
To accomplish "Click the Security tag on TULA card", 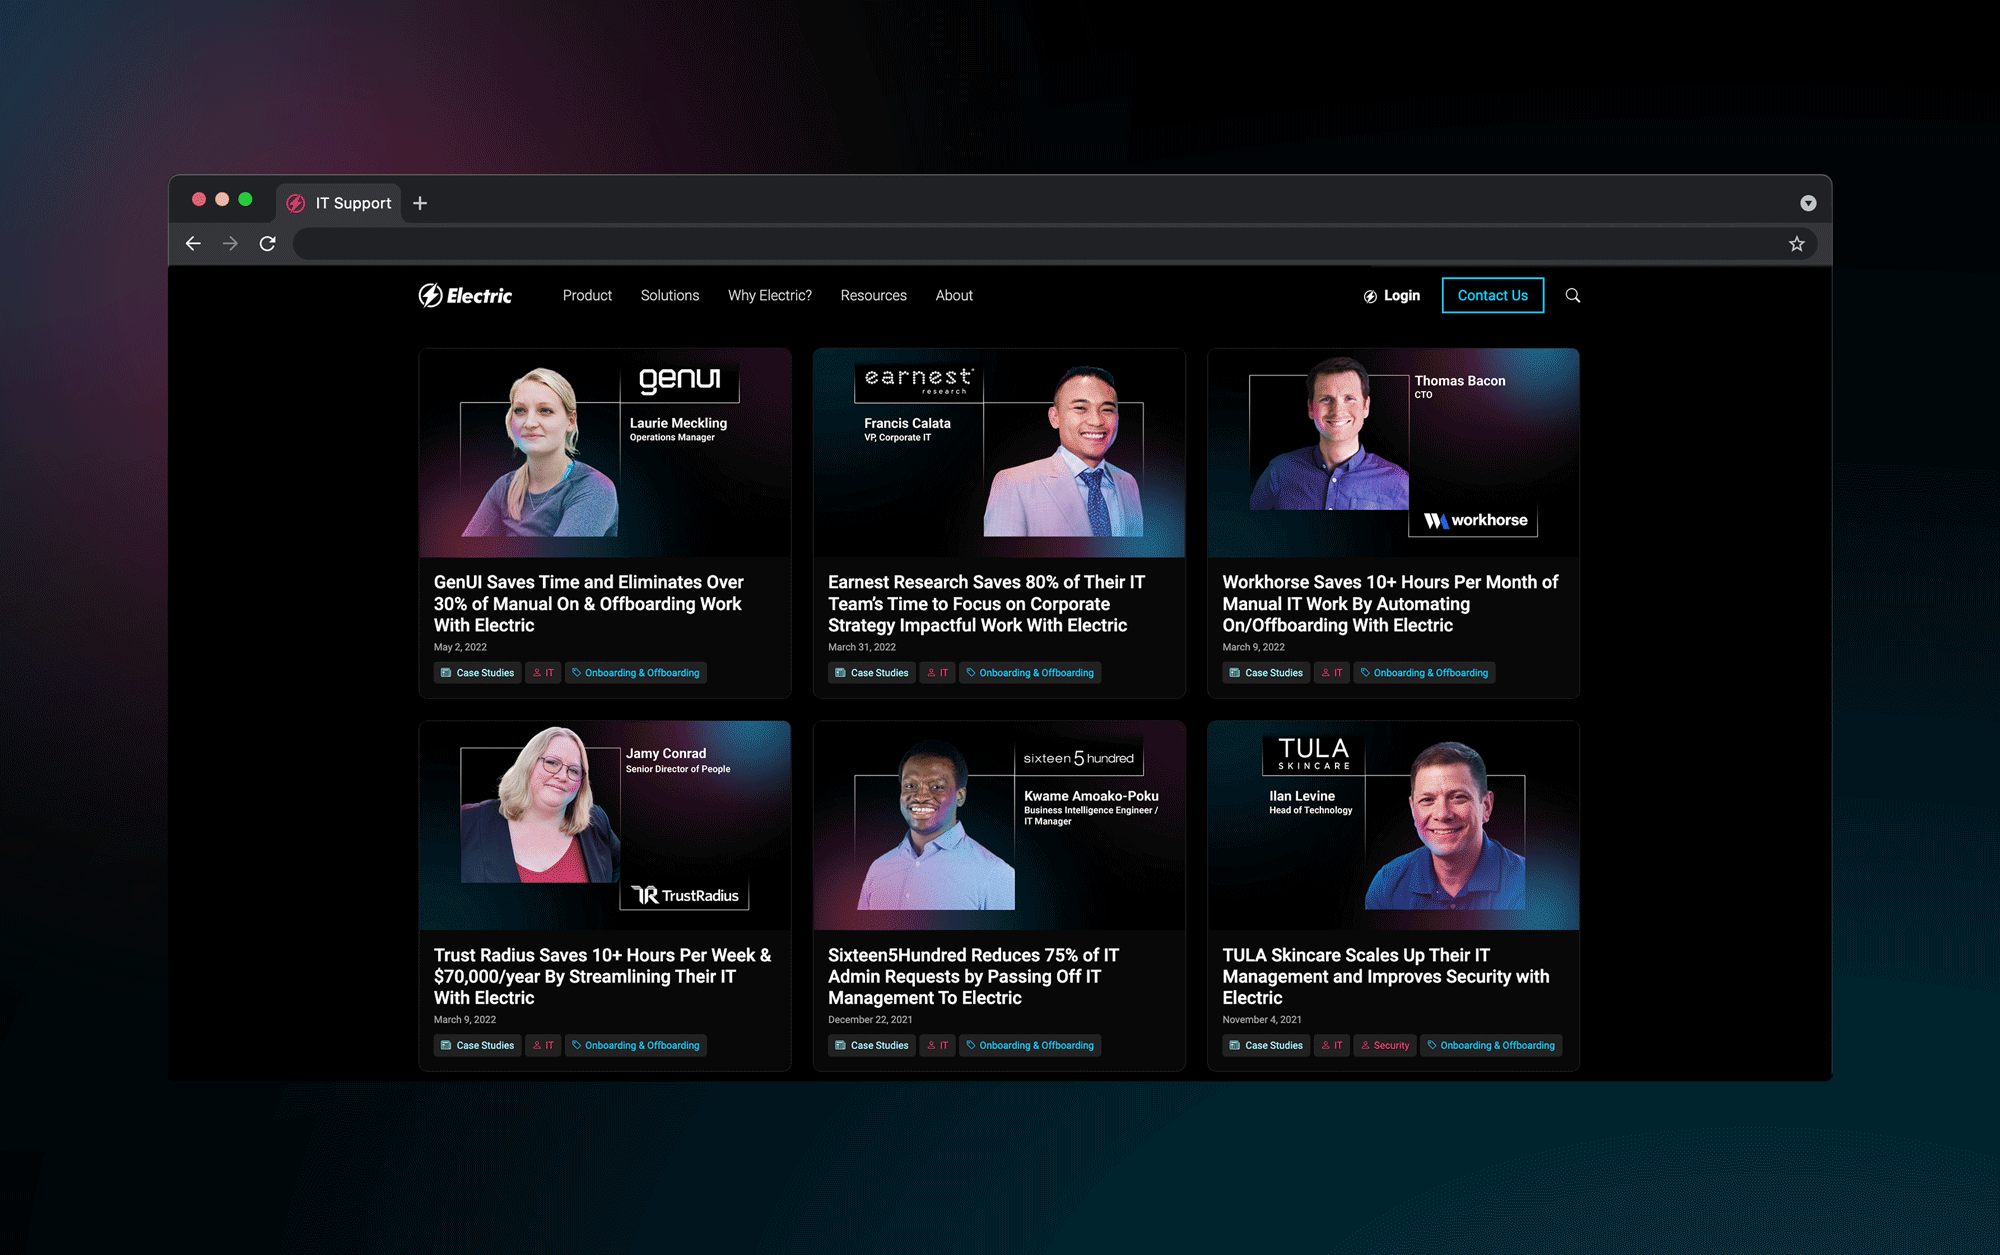I will tap(1385, 1046).
